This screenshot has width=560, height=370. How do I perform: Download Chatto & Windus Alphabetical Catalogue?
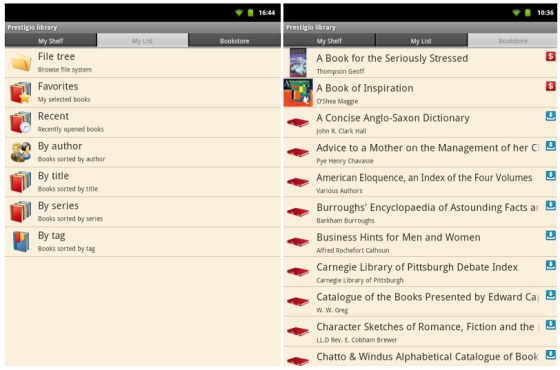coord(551,354)
